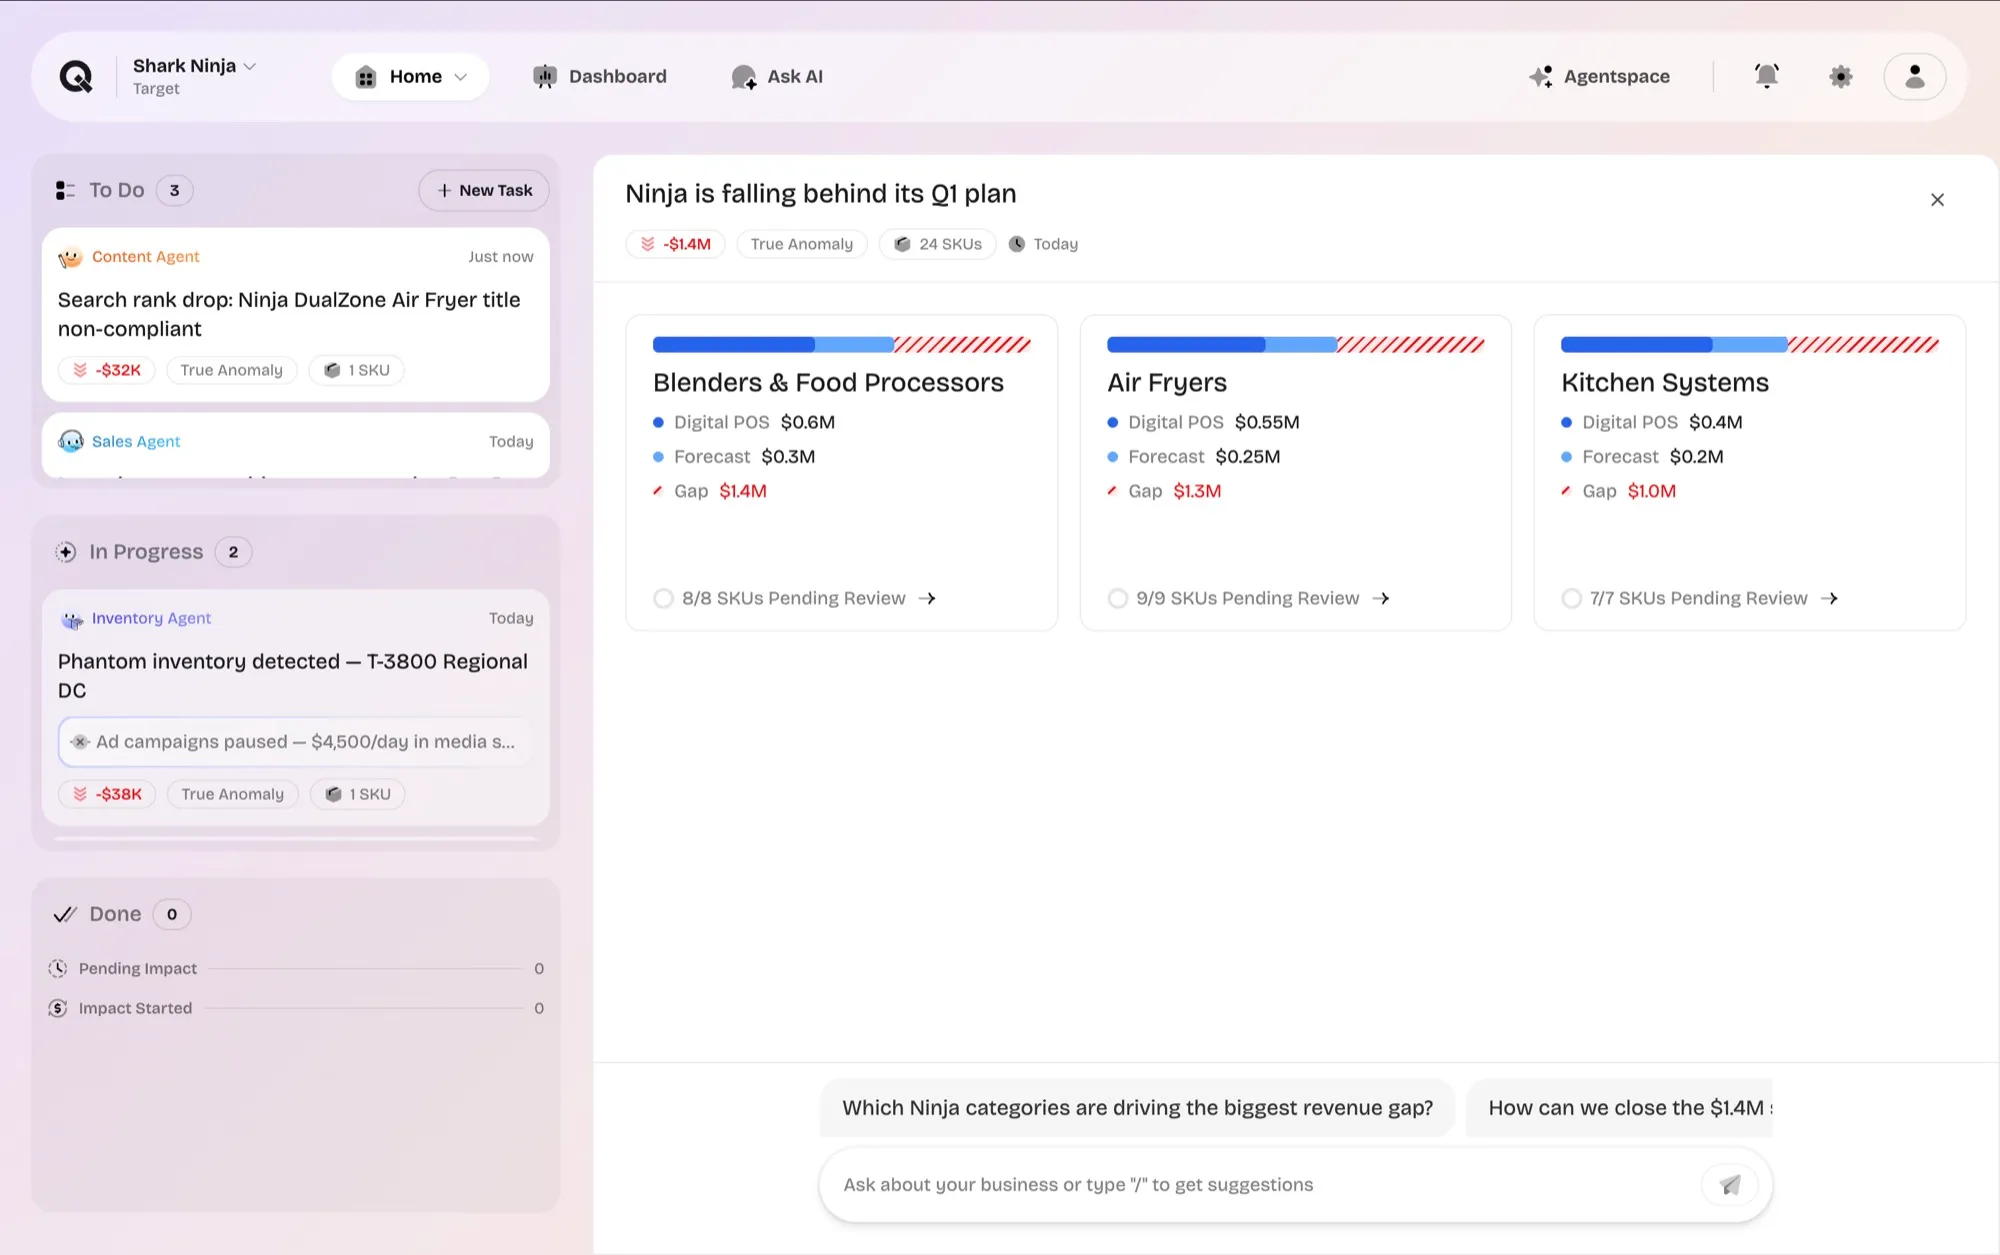Screen dimensions: 2000x1255
Task: Click the Impact Started row
Action: point(296,1008)
